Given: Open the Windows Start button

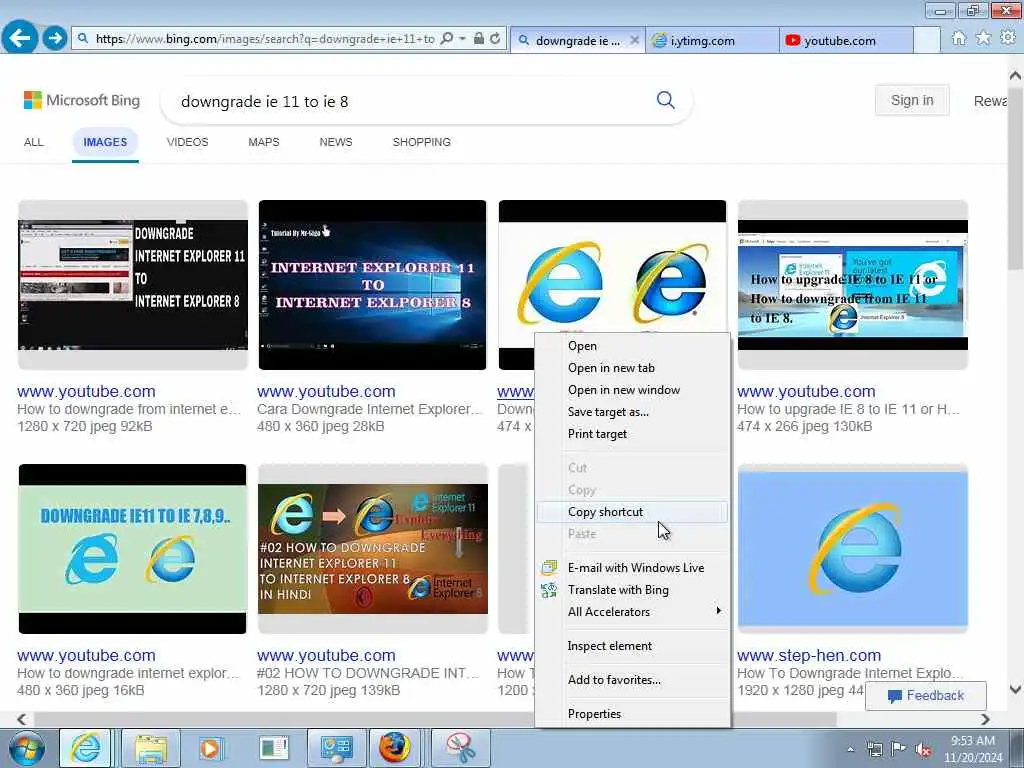Looking at the screenshot, I should click(26, 748).
